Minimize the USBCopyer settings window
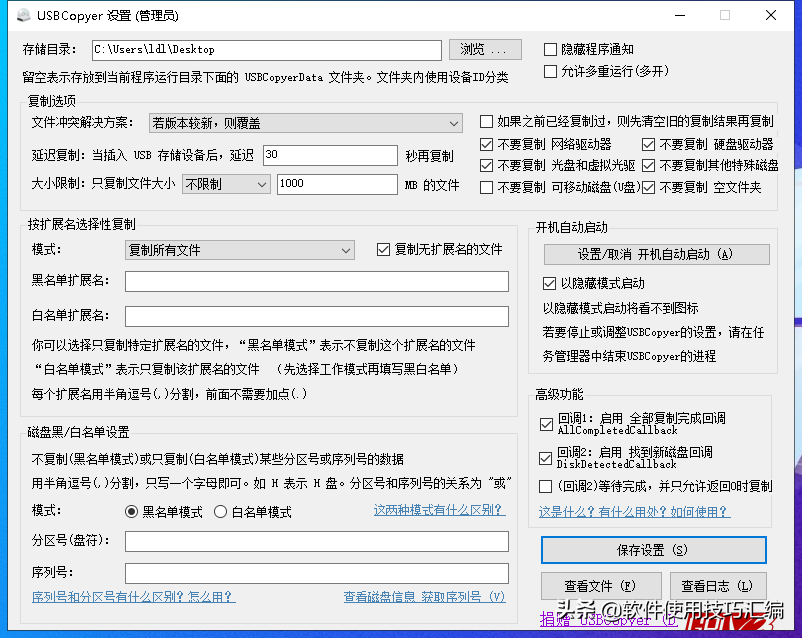Viewport: 802px width, 638px height. click(680, 15)
